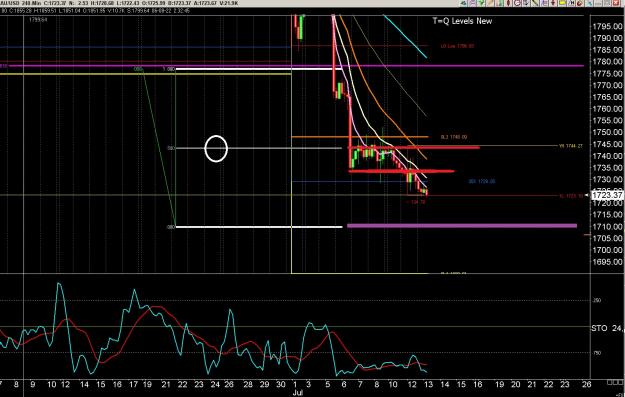Viewport: 625px width, 397px height.
Task: Click the orange 1748 level label
Action: point(454,137)
